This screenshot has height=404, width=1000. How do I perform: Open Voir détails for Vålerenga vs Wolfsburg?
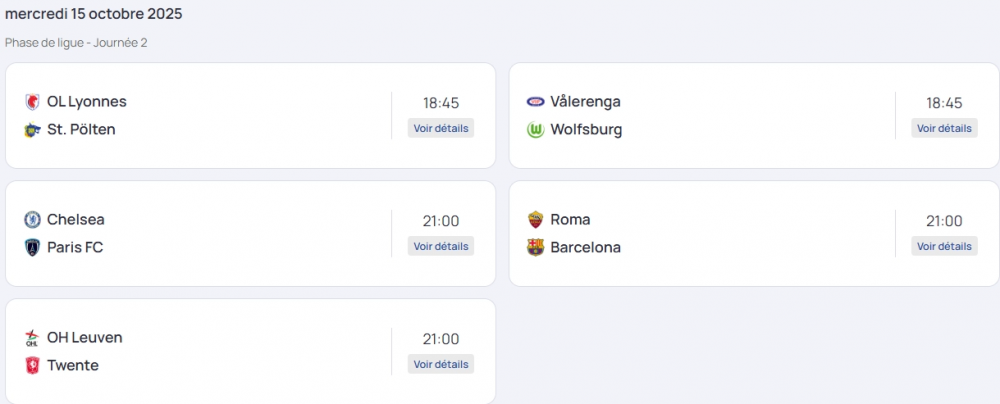(x=944, y=128)
